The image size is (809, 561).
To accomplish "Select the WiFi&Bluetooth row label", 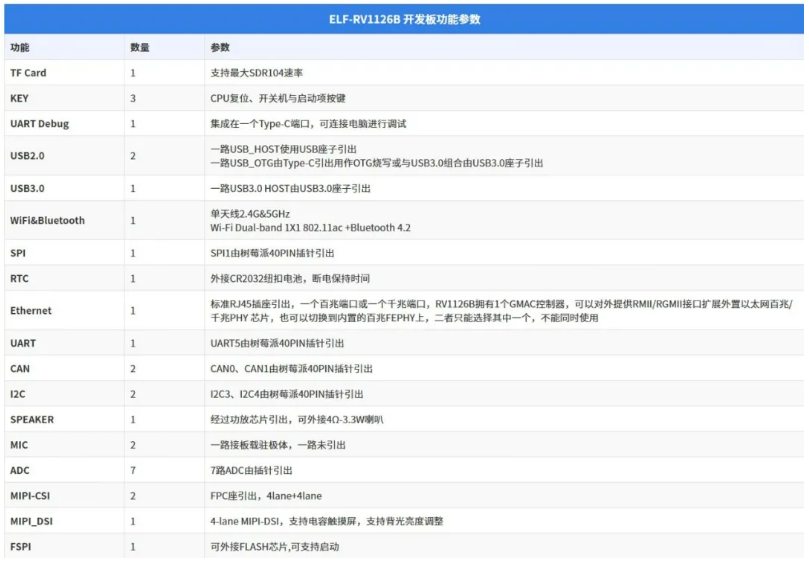I will 47,220.
